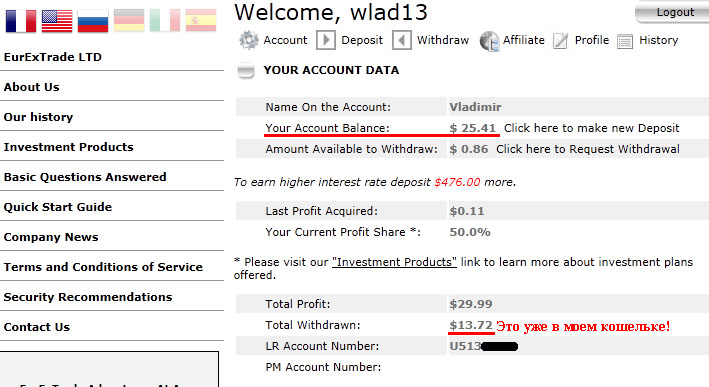The height and width of the screenshot is (387, 709).
Task: Open Profile from the top navigation
Action: tap(591, 40)
